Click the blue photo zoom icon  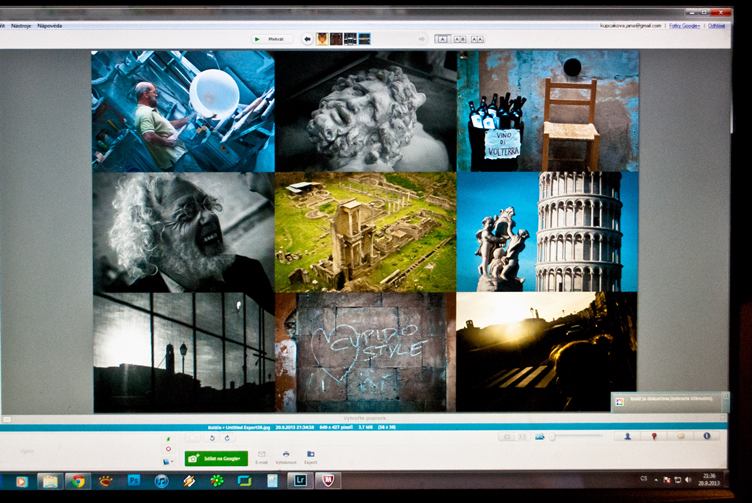(540, 436)
